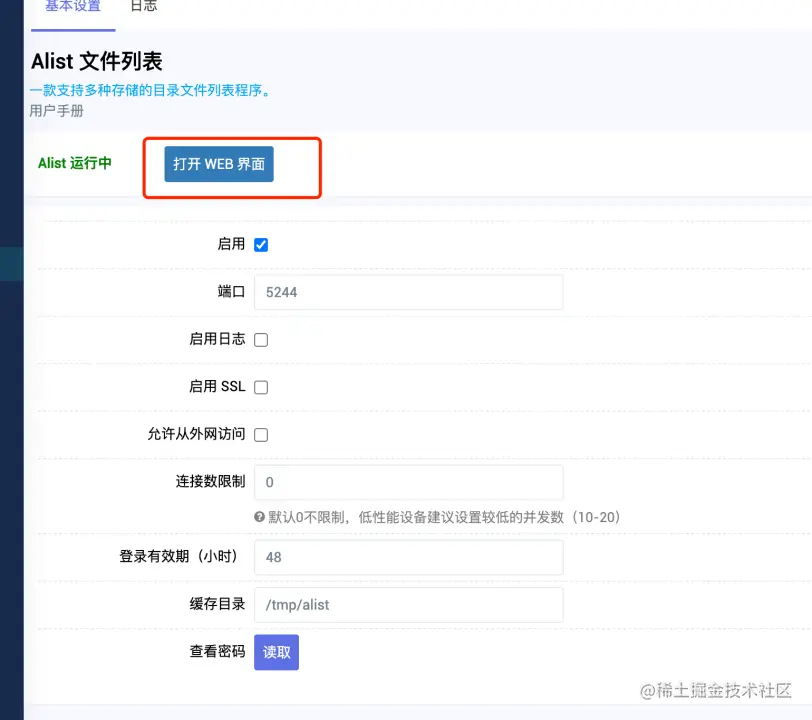This screenshot has height=720, width=812.
Task: Toggle the 启用 checkbox
Action: click(x=261, y=244)
